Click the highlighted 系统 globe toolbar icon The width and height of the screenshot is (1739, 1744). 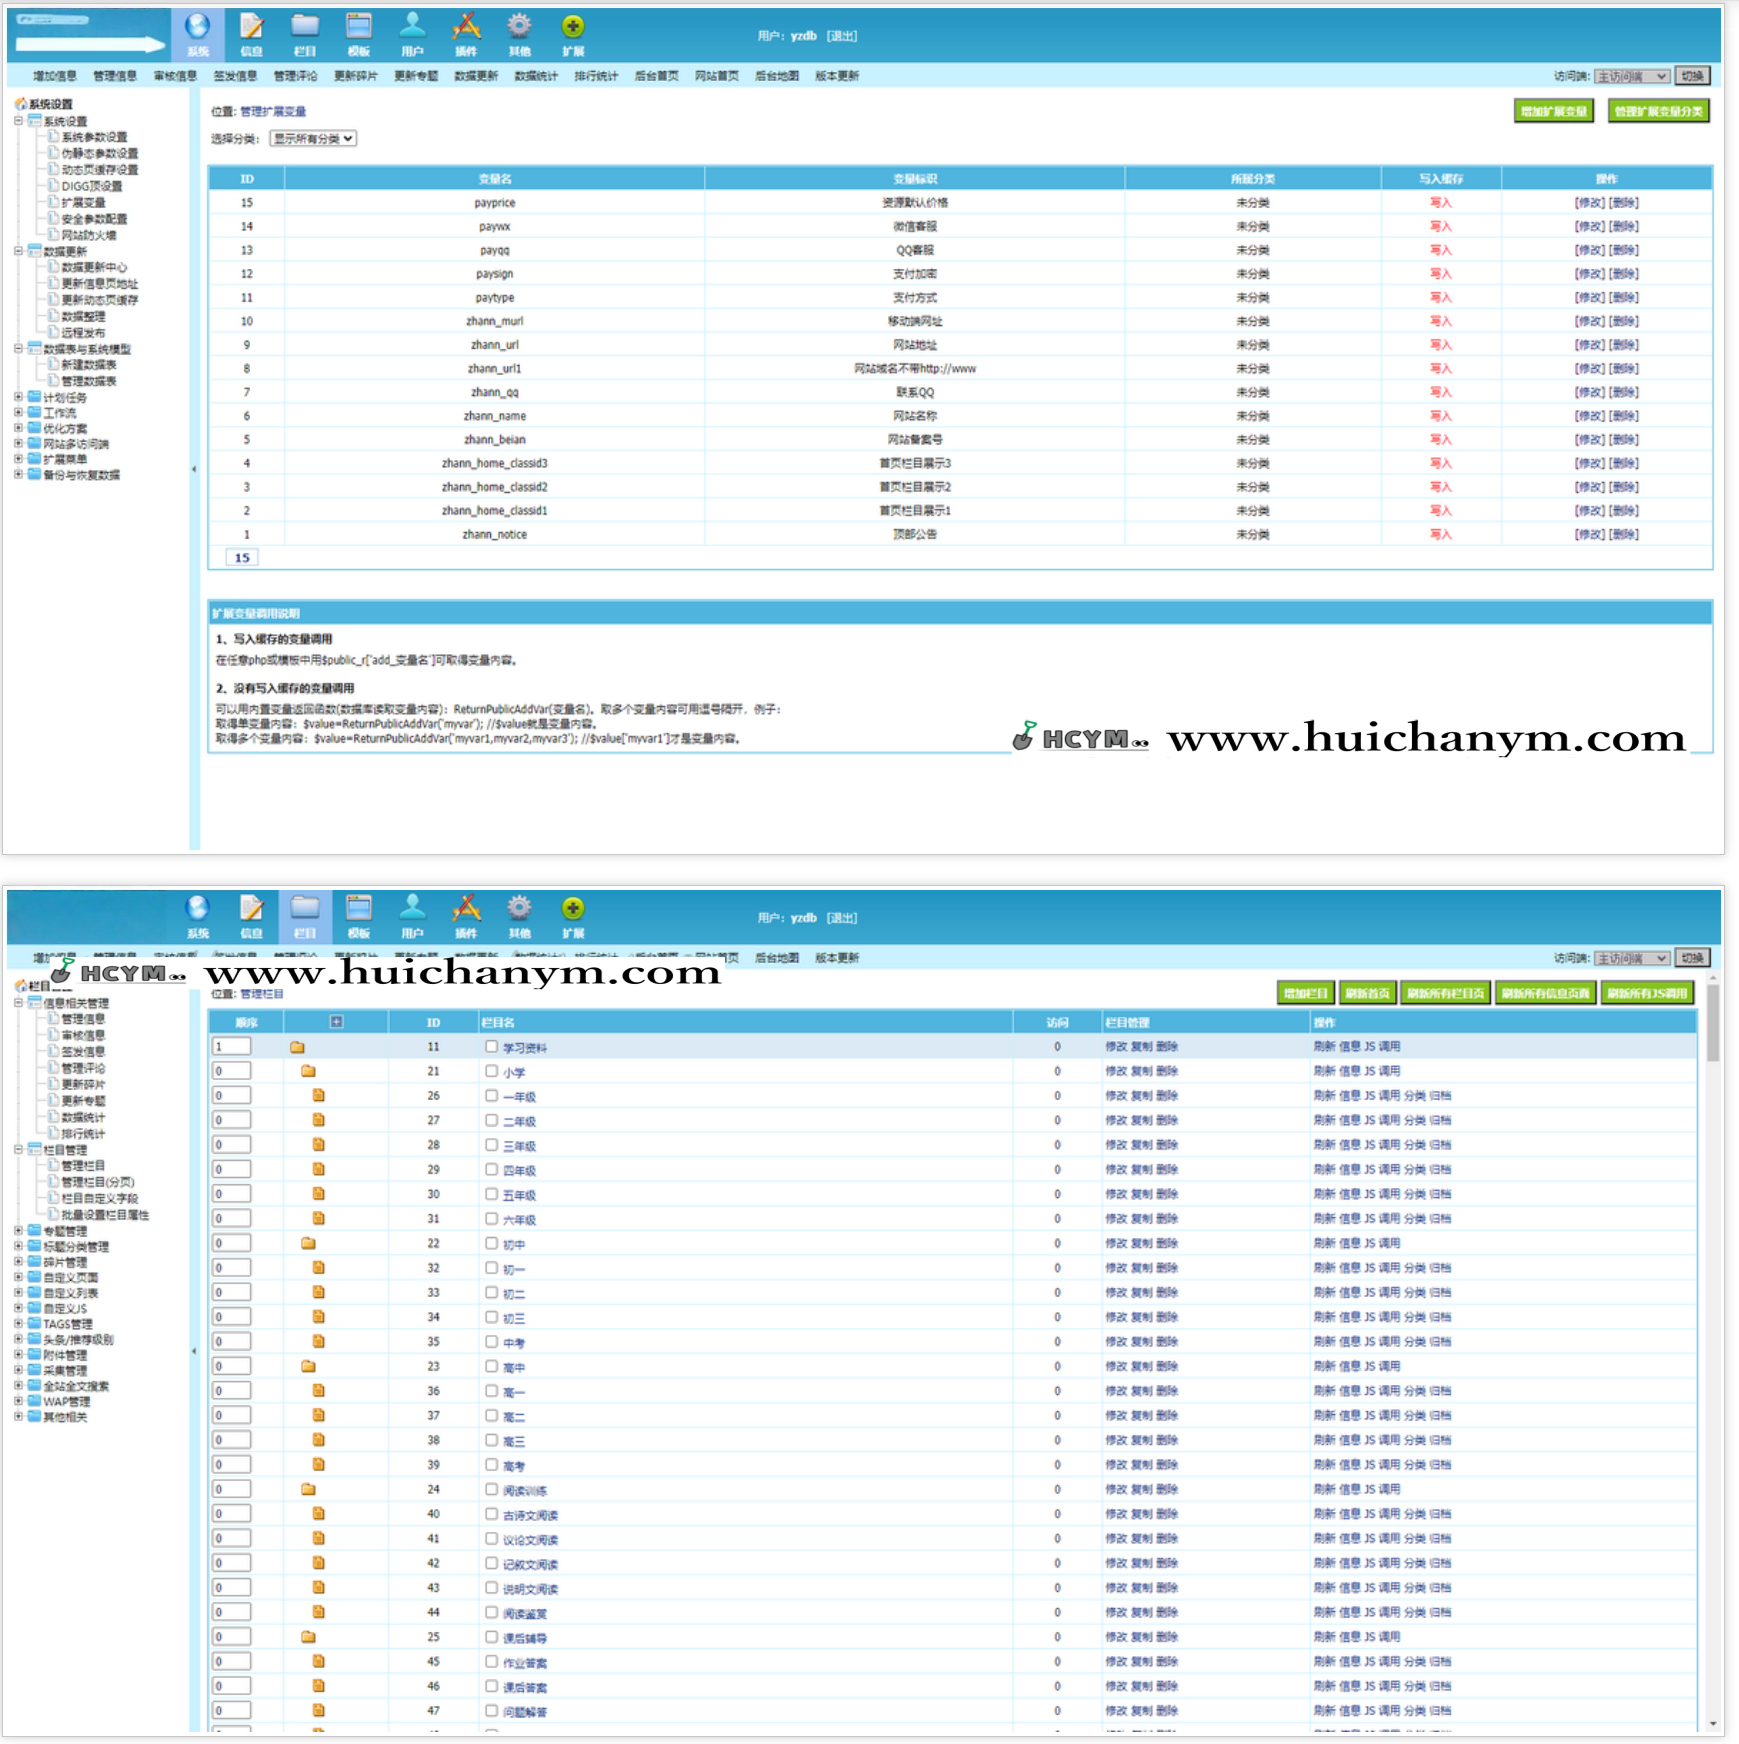(x=197, y=33)
